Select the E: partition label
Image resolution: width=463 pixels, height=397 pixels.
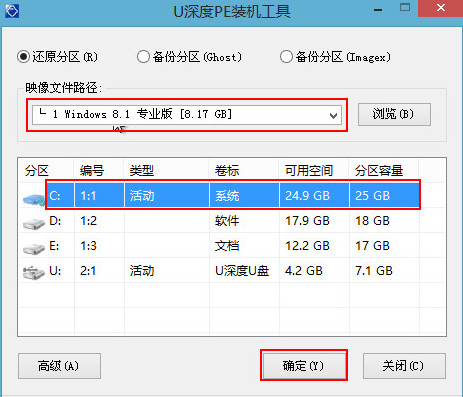(54, 246)
